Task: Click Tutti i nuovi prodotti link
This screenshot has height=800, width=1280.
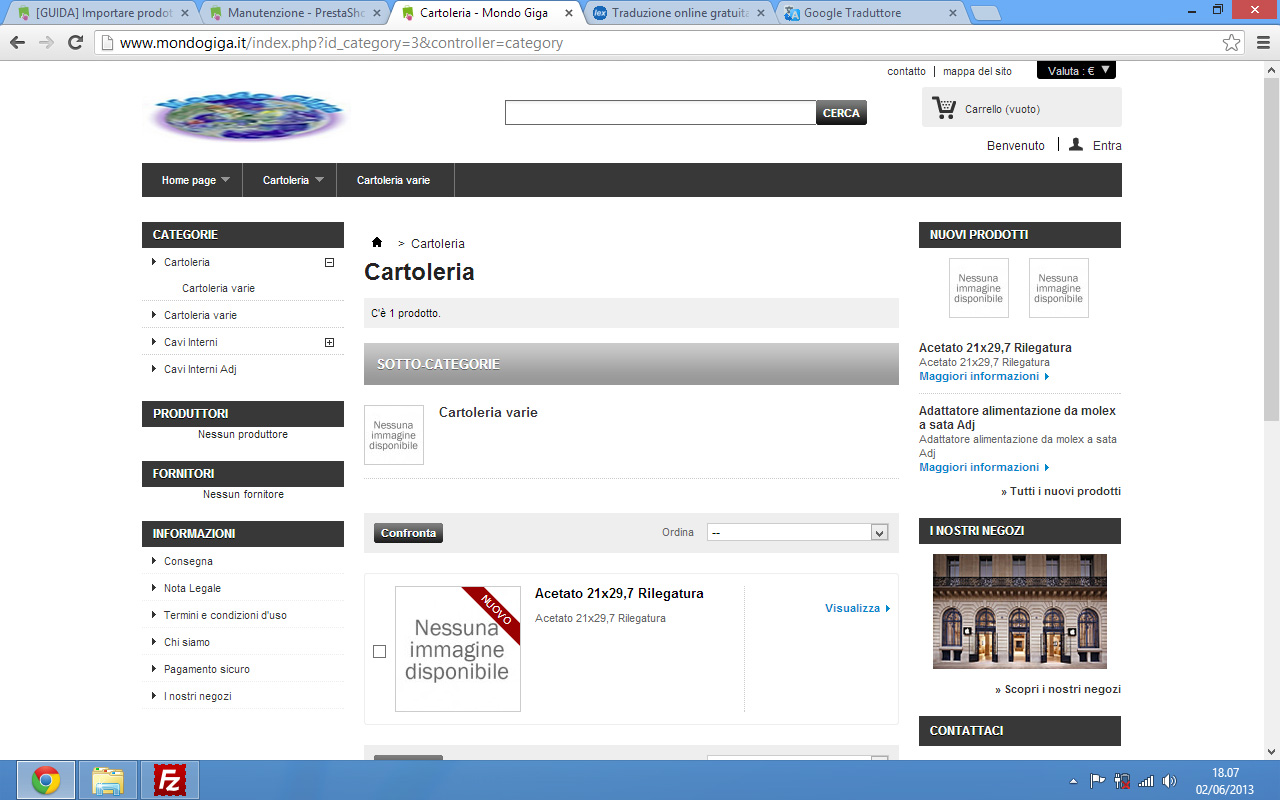Action: (1061, 491)
